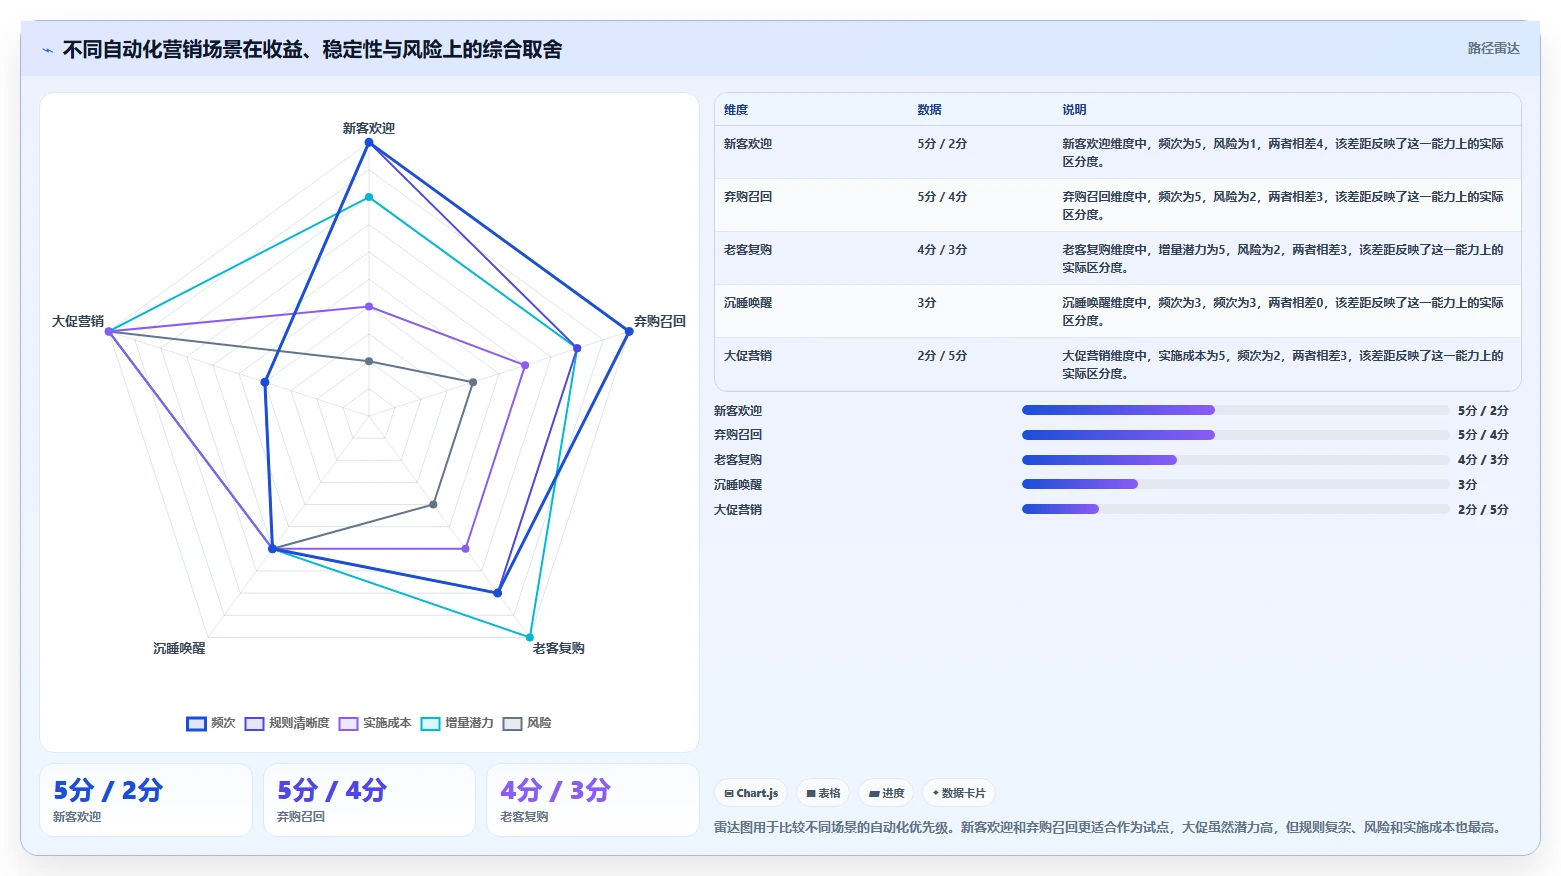Click the 新客欢迎 progress value 5分 / 2分

1483,411
